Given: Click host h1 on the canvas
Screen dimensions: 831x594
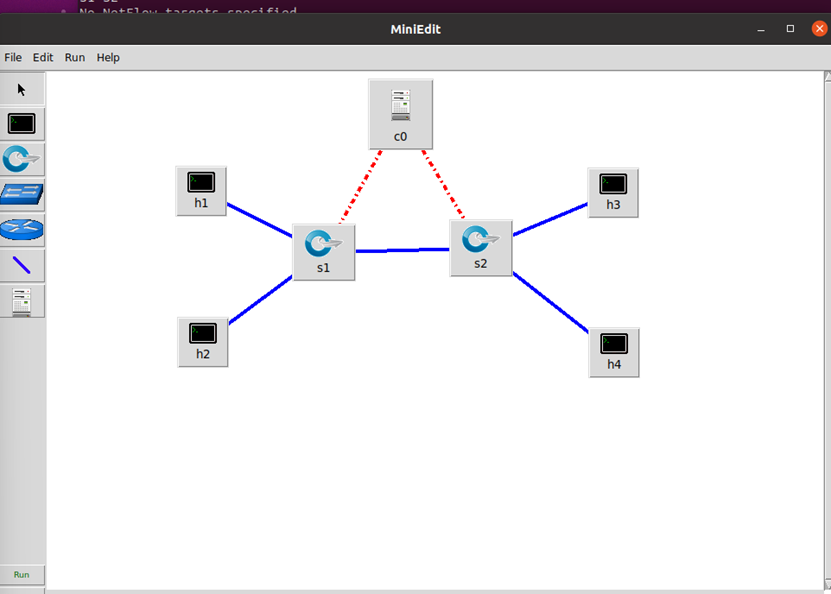Looking at the screenshot, I should (x=201, y=191).
